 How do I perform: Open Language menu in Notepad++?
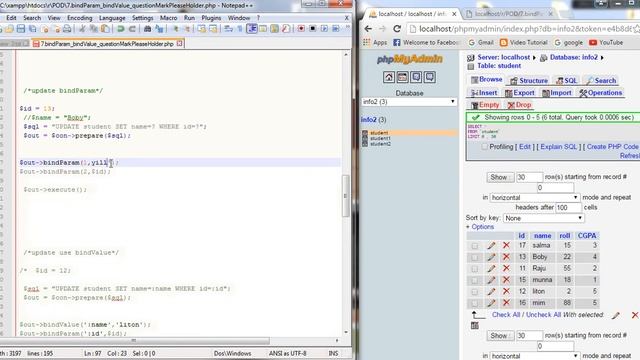[x=112, y=18]
